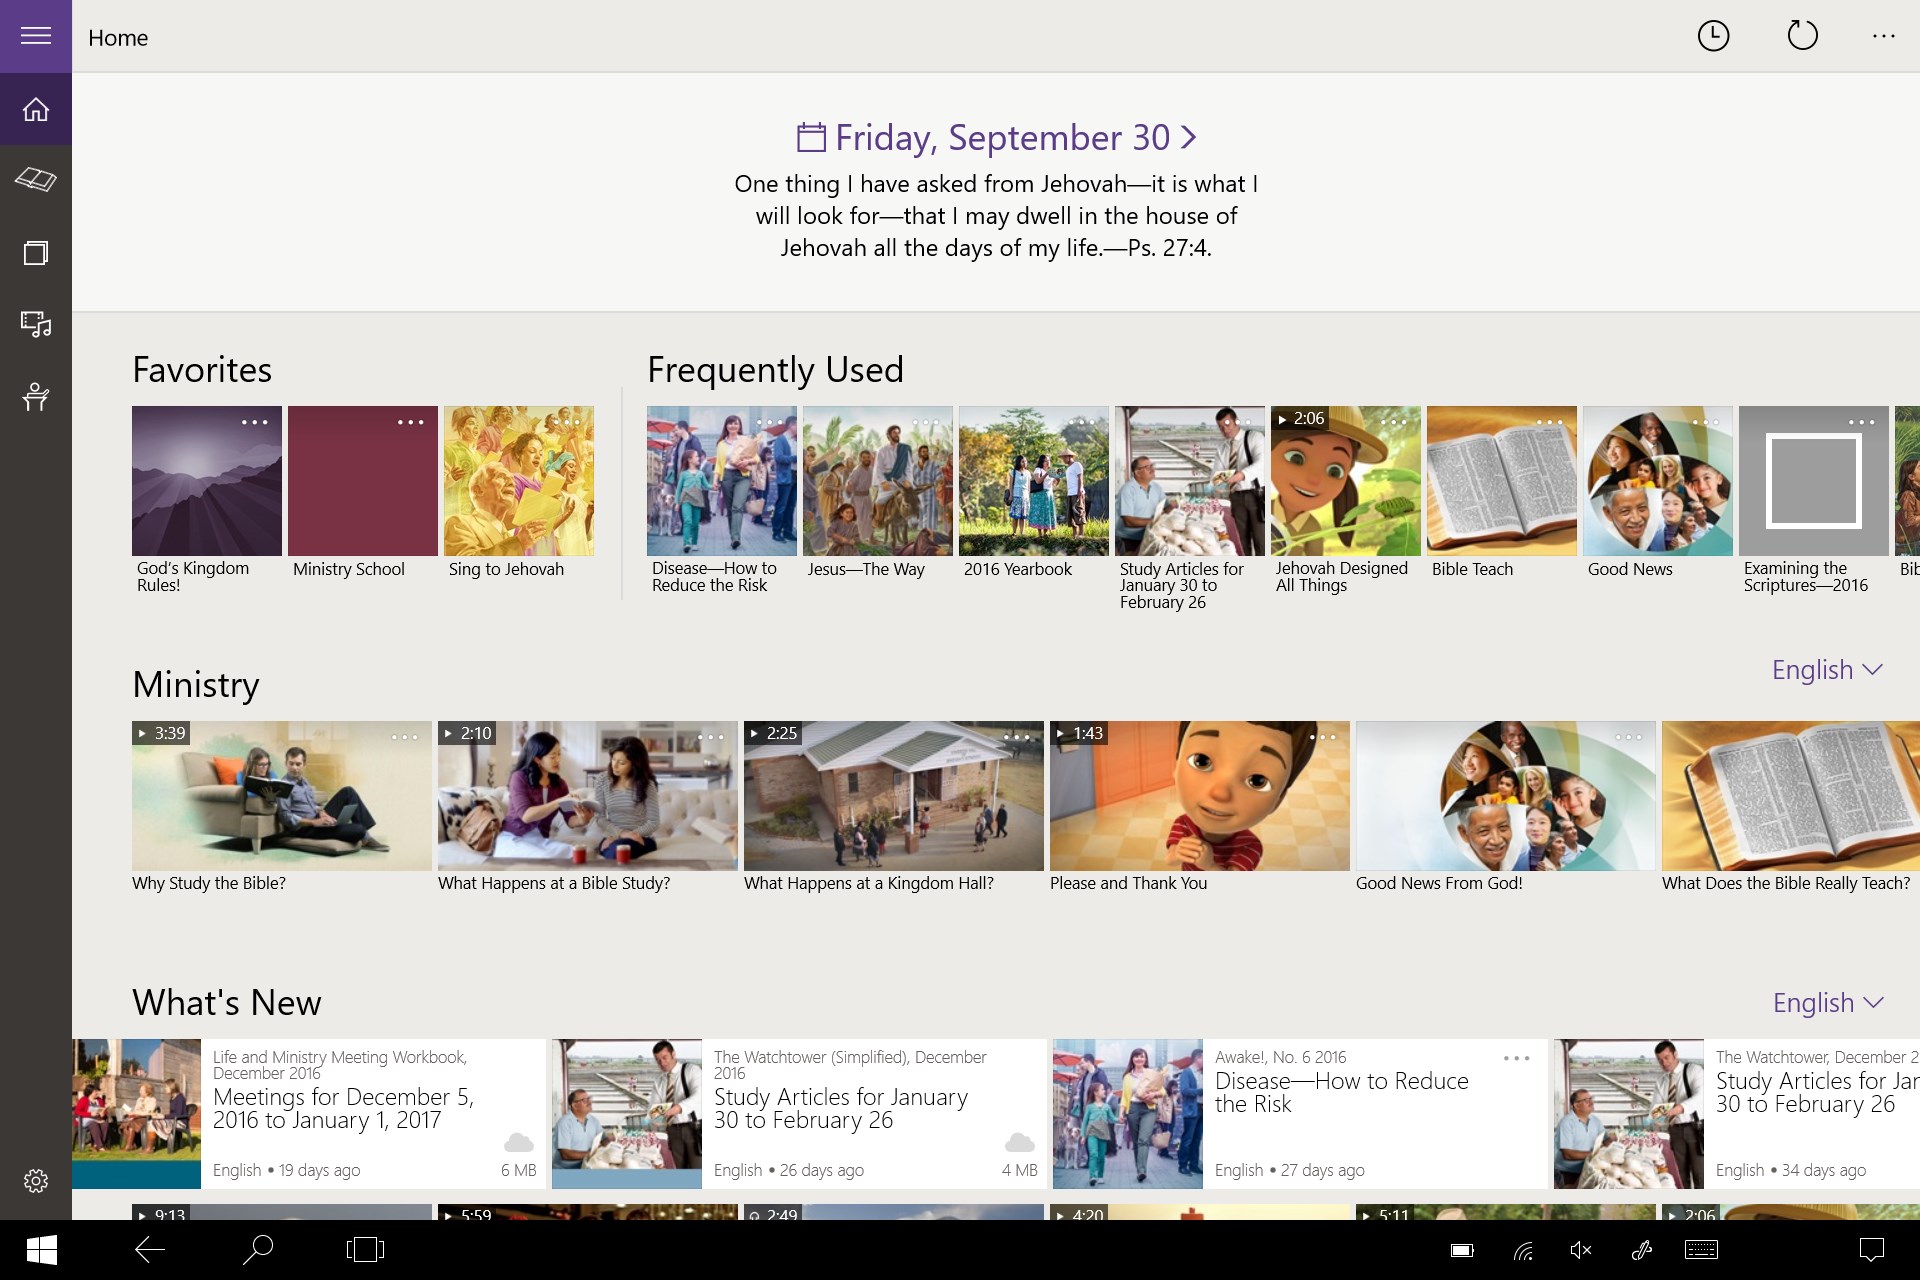Open history clock icon
Screen dimensions: 1920x1280
1713,36
